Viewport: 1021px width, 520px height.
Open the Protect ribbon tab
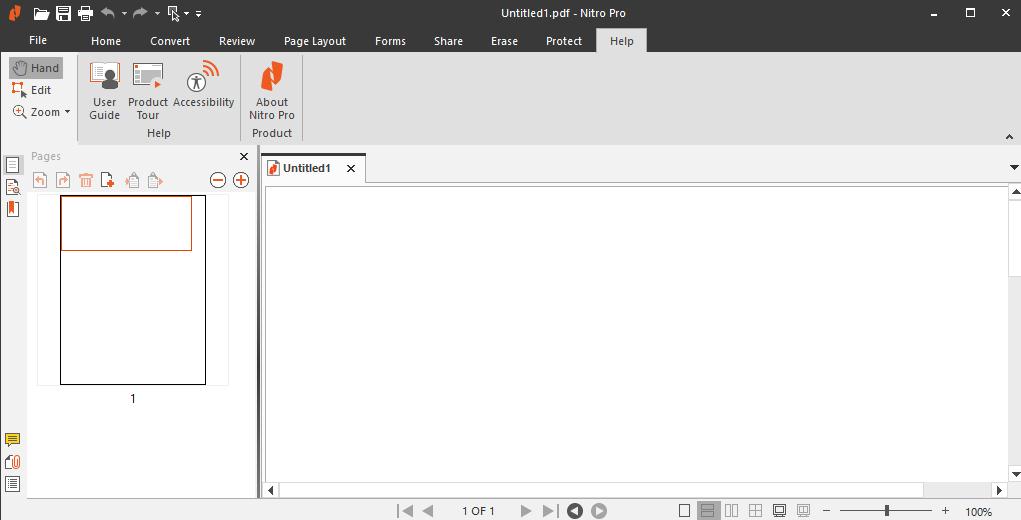tap(564, 41)
